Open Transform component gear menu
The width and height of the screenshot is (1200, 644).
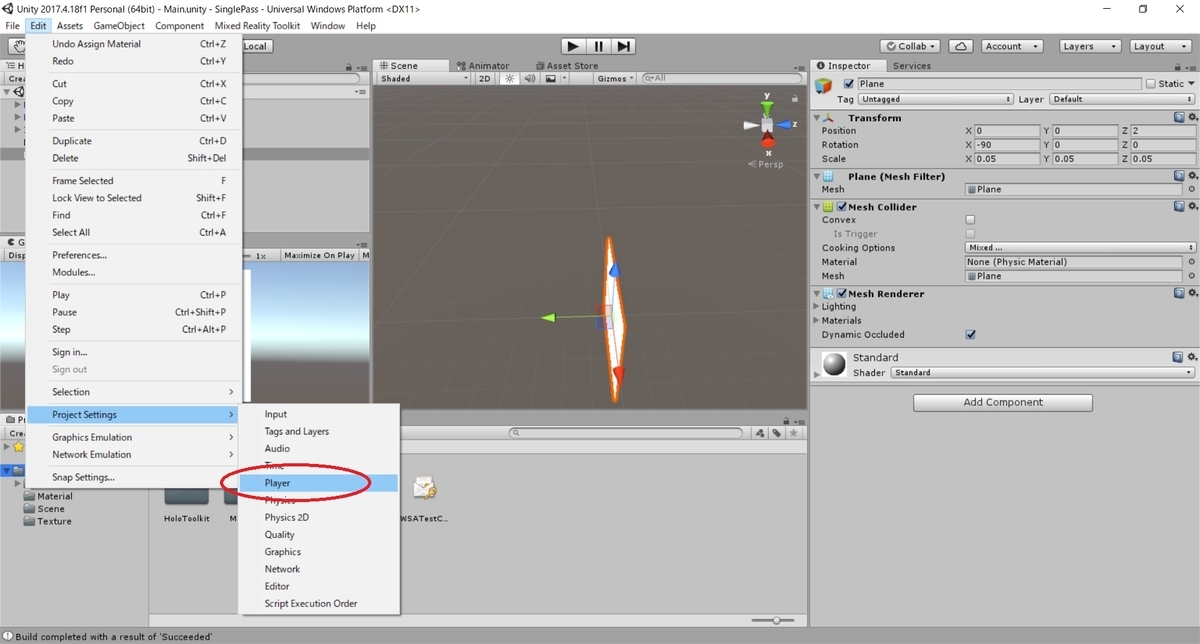point(1191,118)
